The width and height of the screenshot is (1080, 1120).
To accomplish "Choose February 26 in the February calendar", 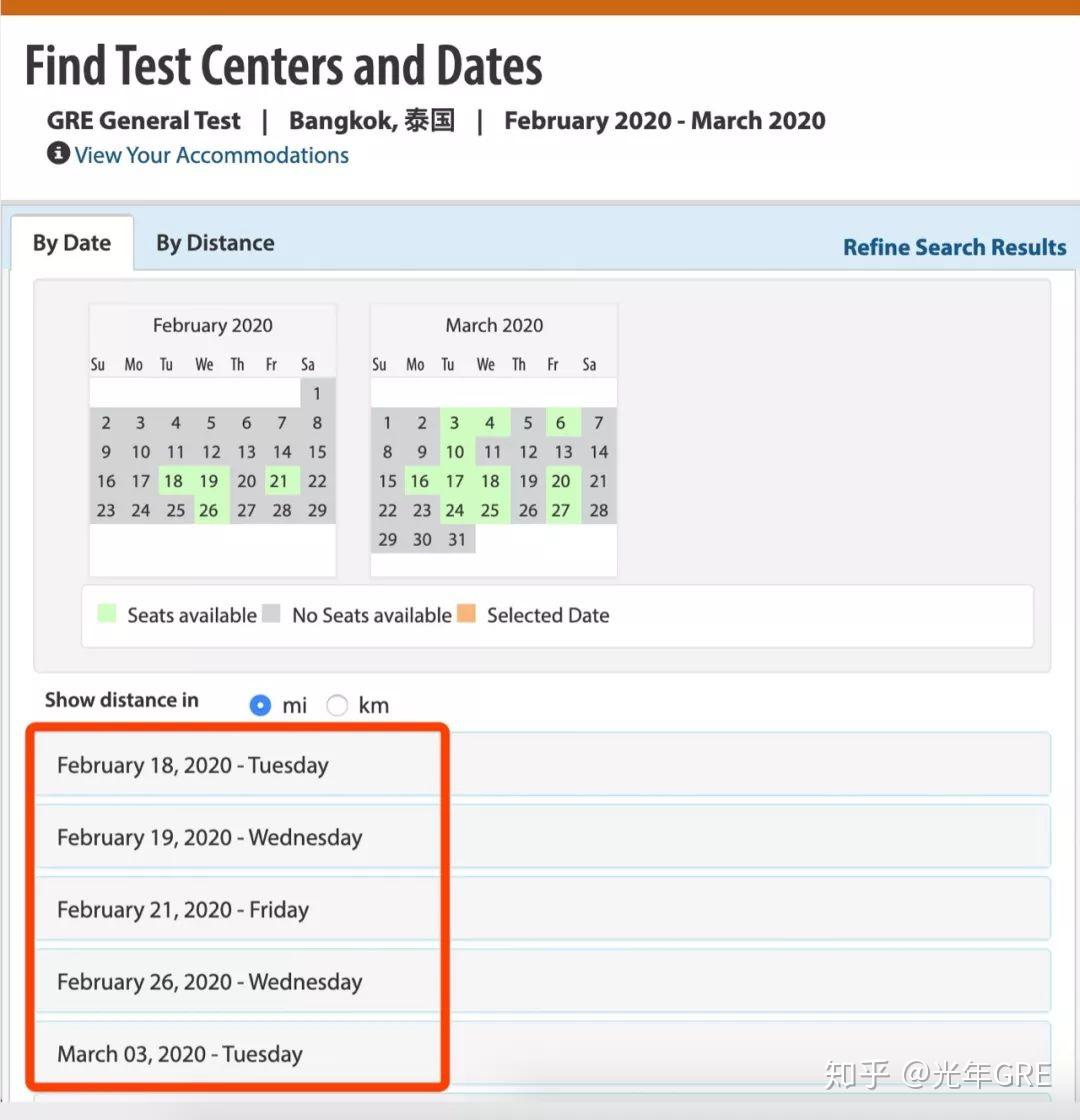I will [x=208, y=510].
